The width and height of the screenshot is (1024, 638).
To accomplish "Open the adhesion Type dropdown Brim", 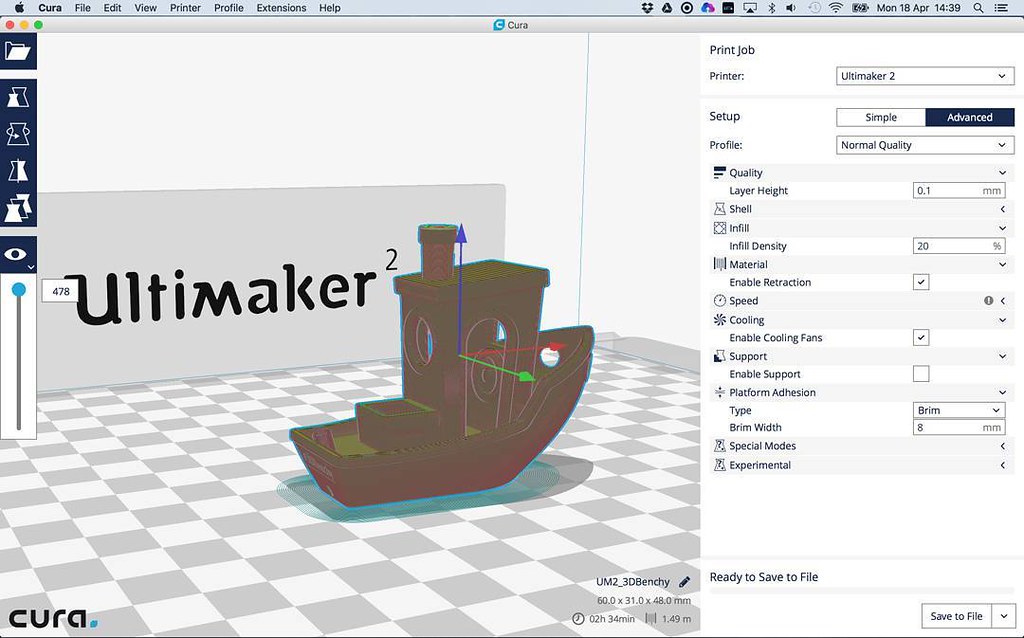I will pos(958,410).
